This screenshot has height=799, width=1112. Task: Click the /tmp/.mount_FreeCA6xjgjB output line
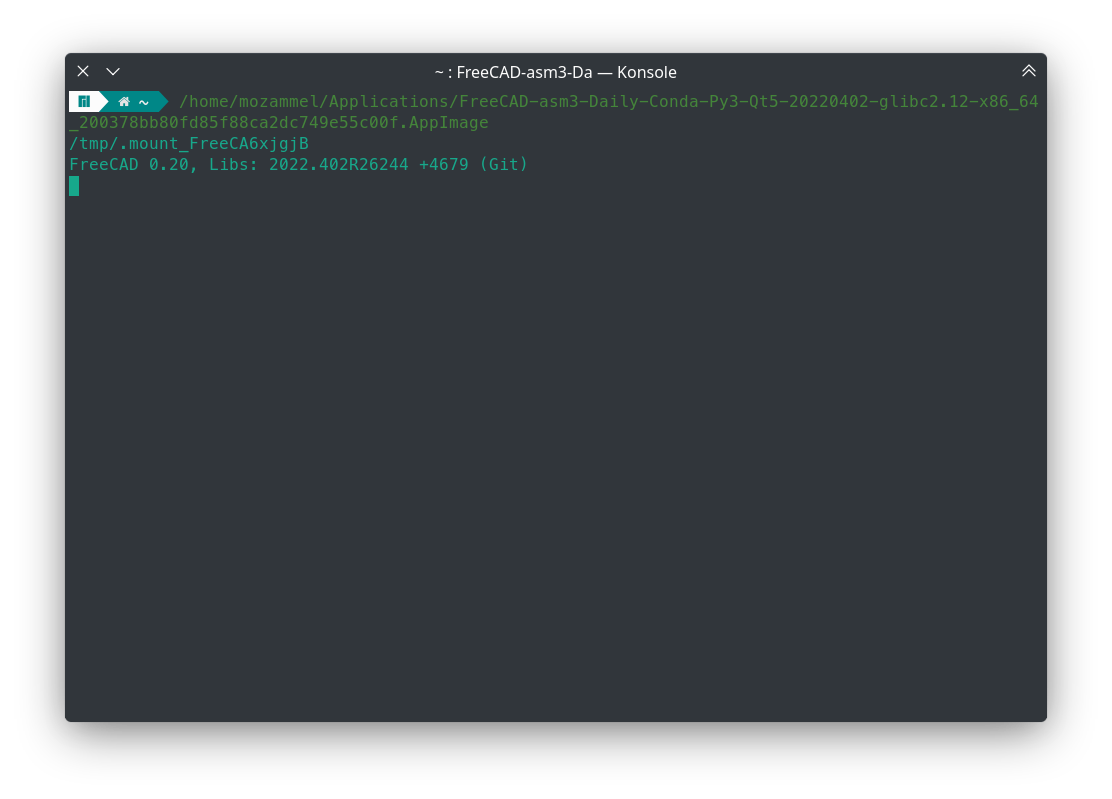188,143
